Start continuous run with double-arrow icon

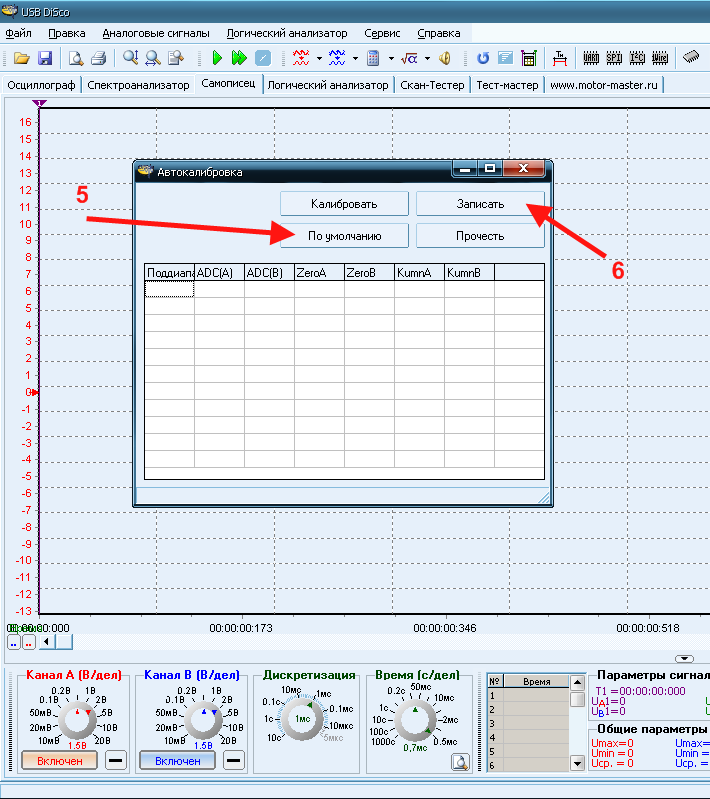(x=239, y=58)
